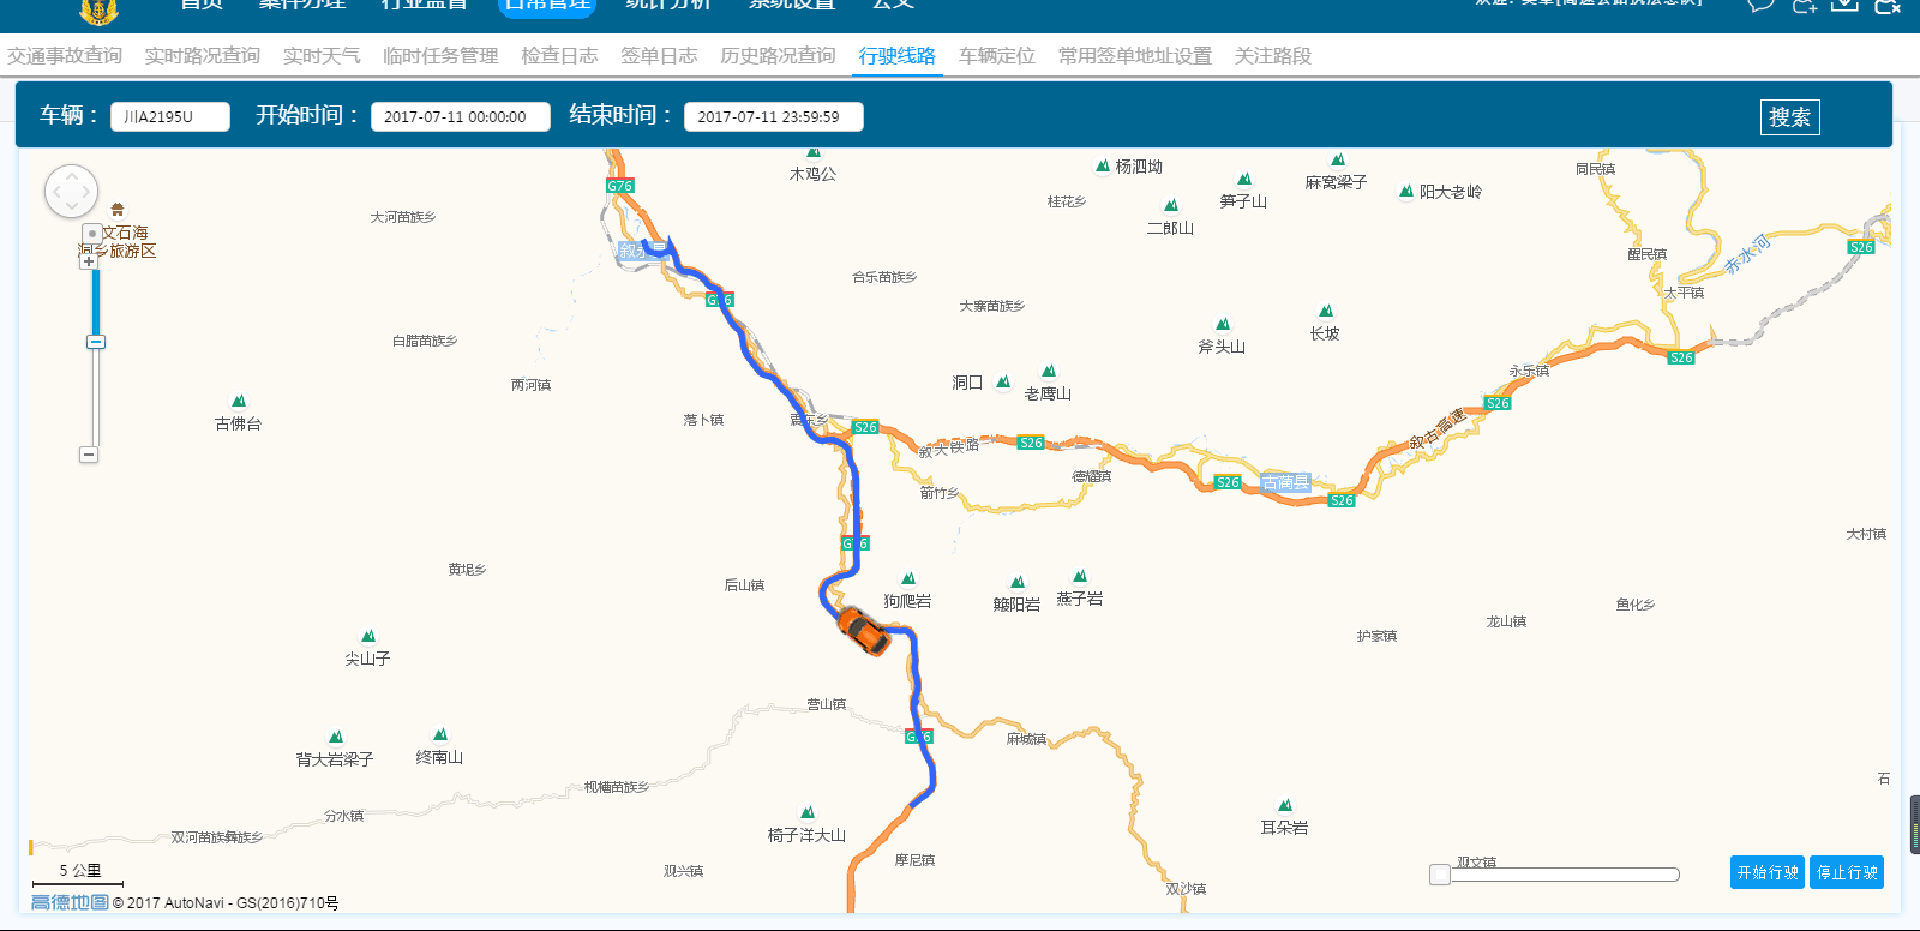This screenshot has height=931, width=1920.
Task: Open the 开始时间 start time picker
Action: click(460, 117)
